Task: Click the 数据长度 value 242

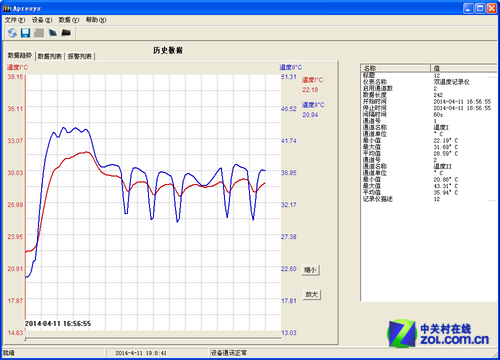Action: point(438,95)
